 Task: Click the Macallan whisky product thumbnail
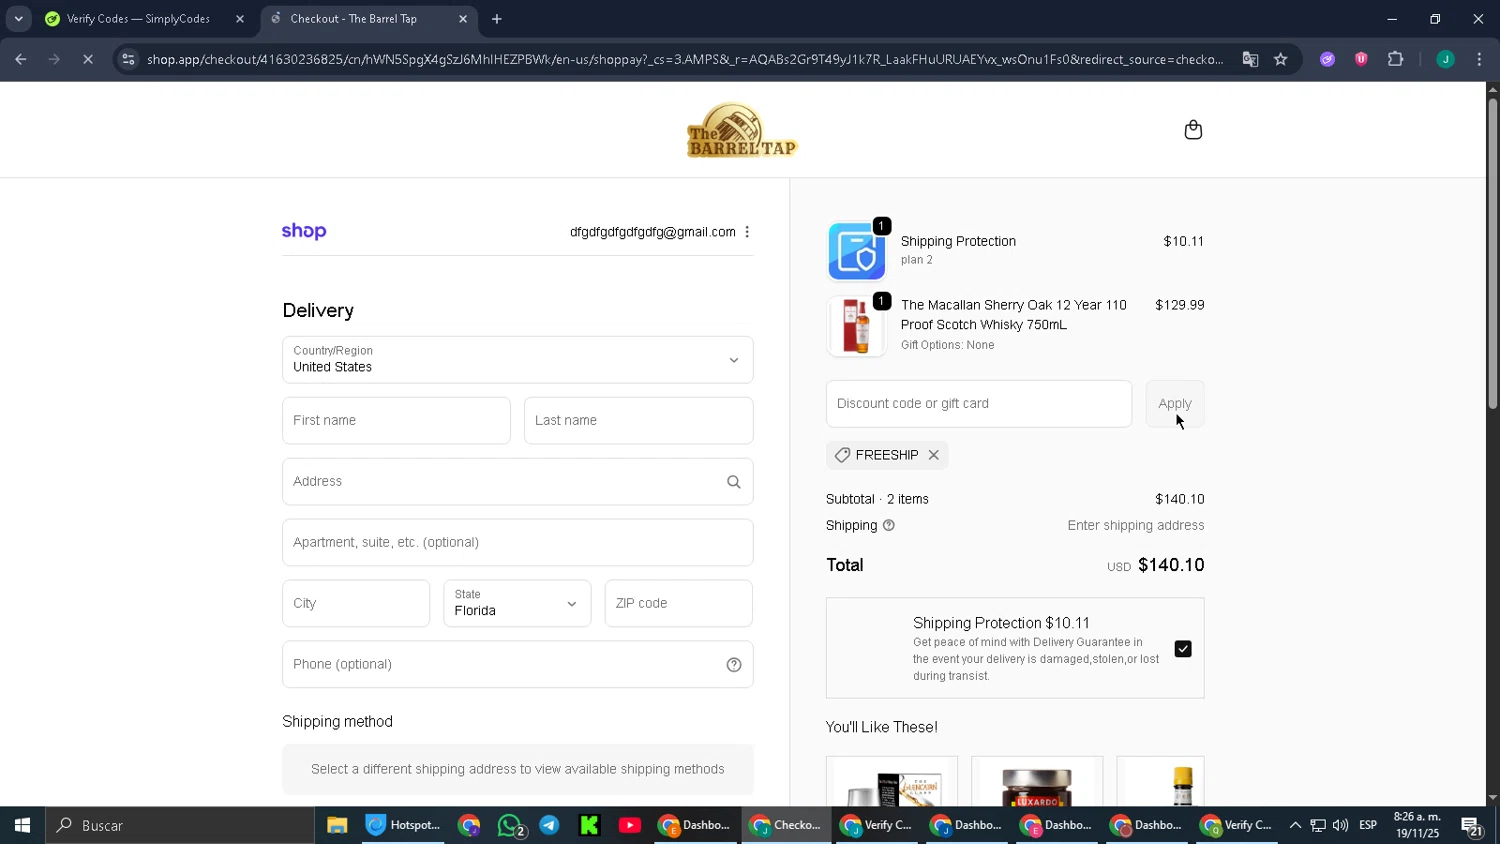click(x=856, y=326)
